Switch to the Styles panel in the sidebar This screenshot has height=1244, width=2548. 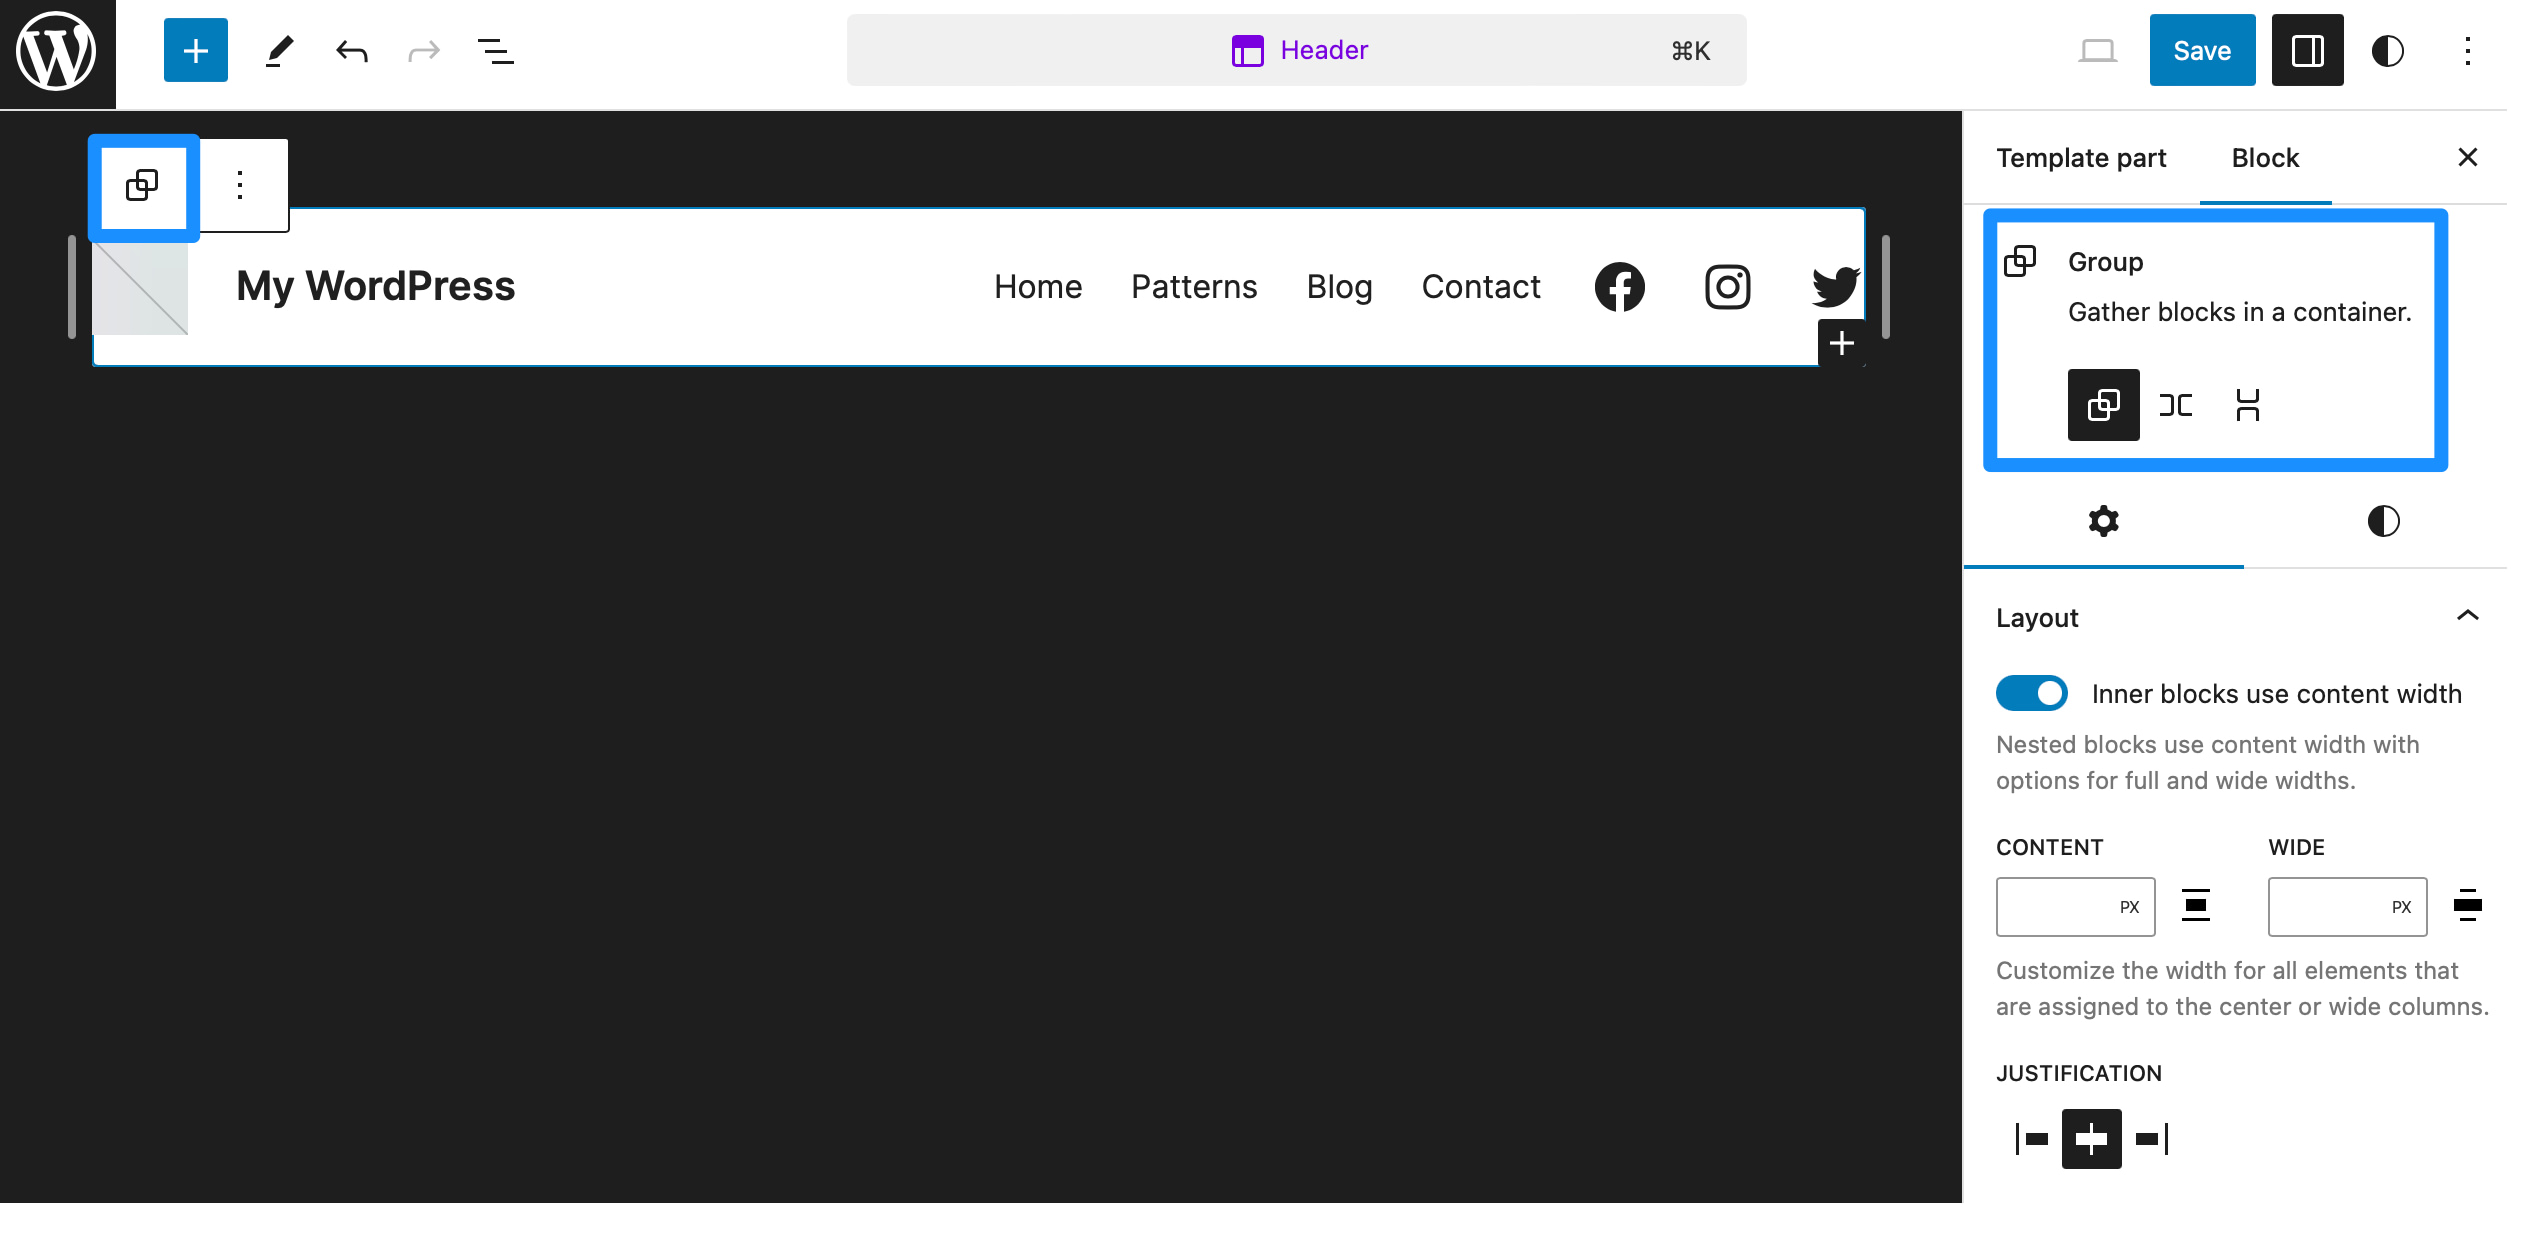pyautogui.click(x=2384, y=521)
